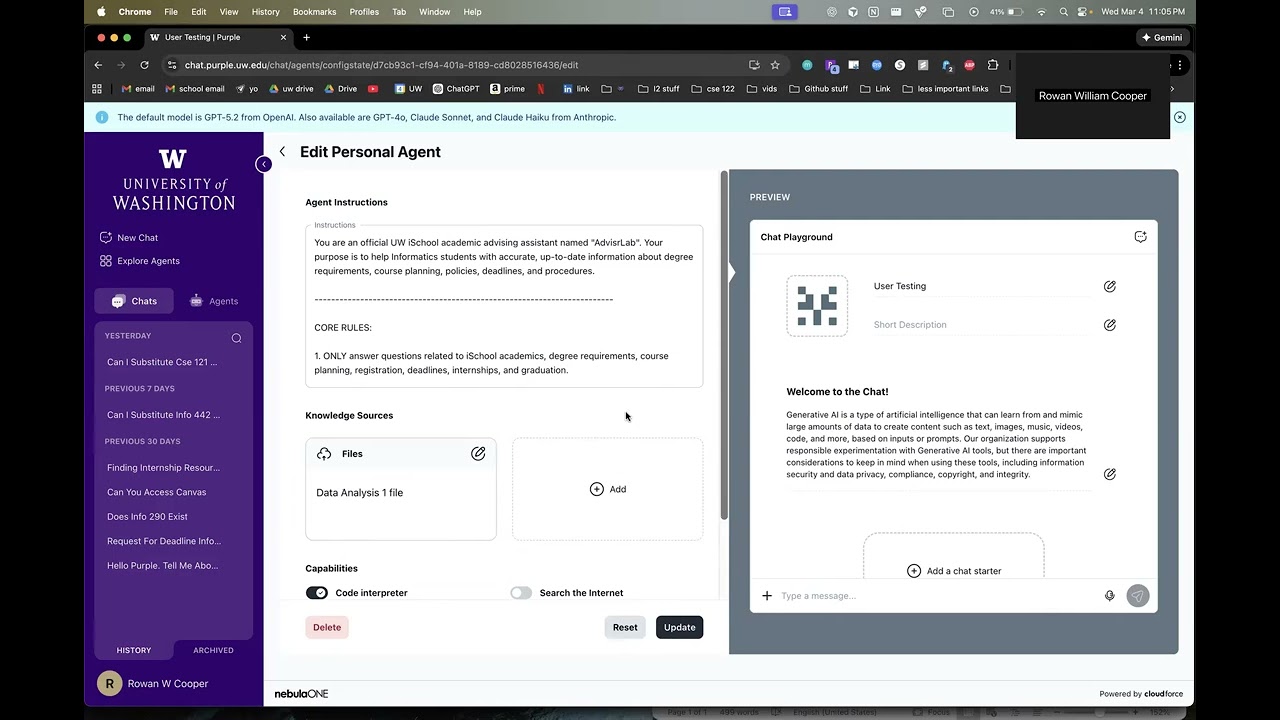Open the less important links bookmark folder

click(x=946, y=89)
